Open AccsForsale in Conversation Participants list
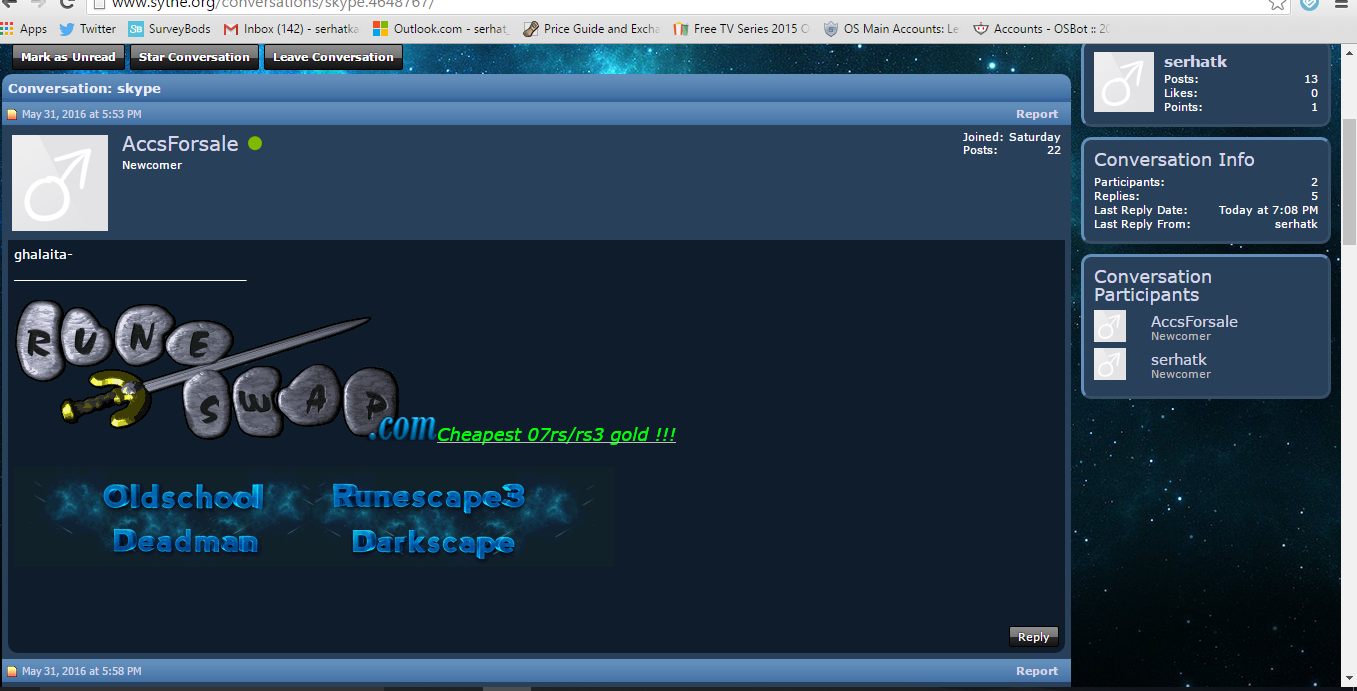Image resolution: width=1357 pixels, height=691 pixels. pos(1194,322)
